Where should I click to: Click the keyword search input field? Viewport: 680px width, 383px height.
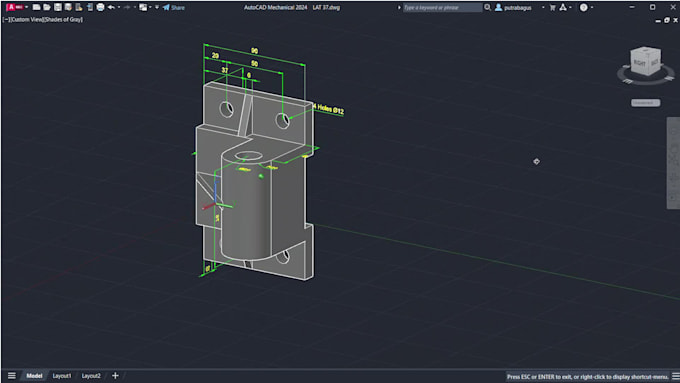[x=442, y=7]
